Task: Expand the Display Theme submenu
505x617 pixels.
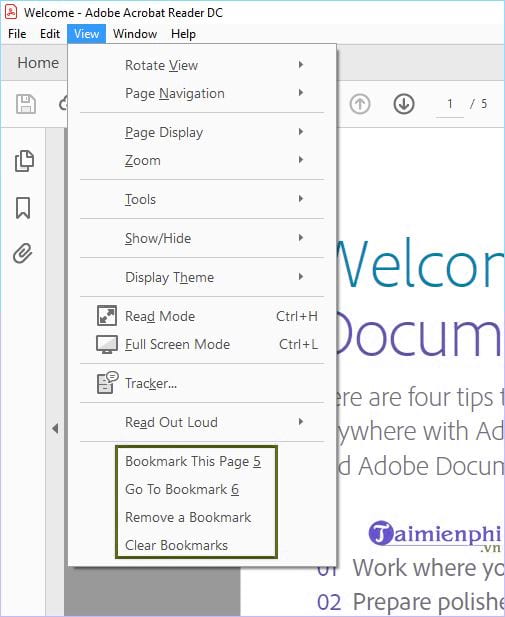Action: point(202,277)
